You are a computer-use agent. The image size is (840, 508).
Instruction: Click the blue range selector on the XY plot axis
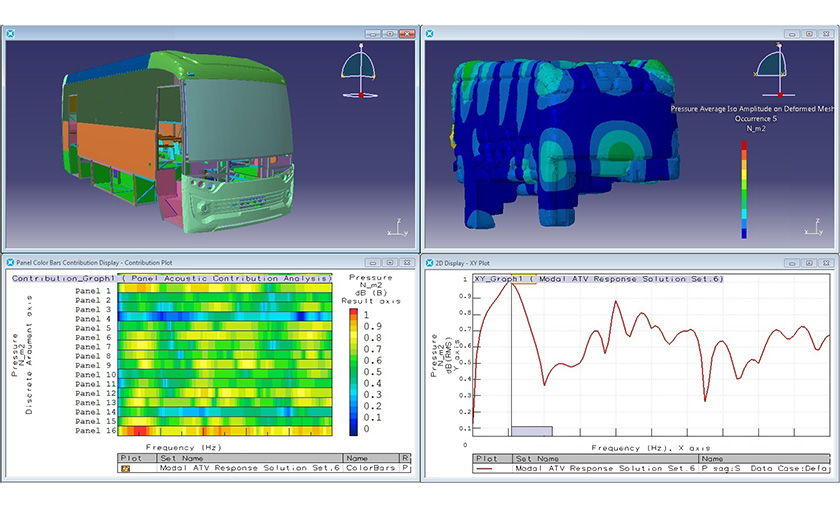(x=531, y=430)
